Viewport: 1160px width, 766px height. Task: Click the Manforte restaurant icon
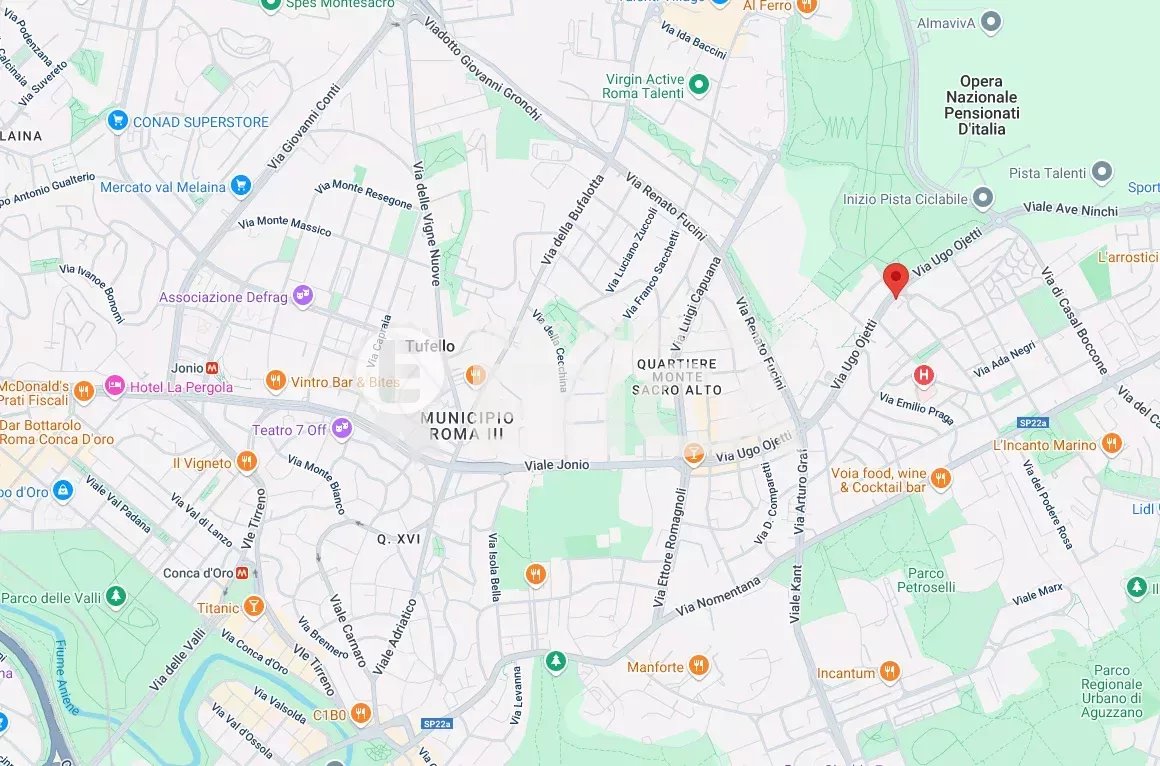(x=698, y=666)
